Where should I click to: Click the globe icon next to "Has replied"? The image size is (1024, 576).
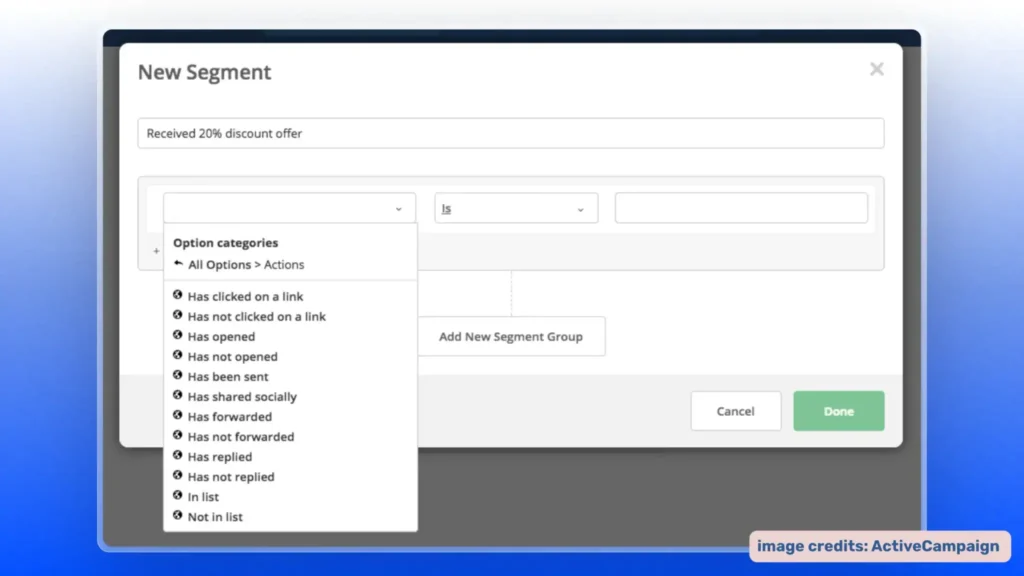tap(177, 456)
